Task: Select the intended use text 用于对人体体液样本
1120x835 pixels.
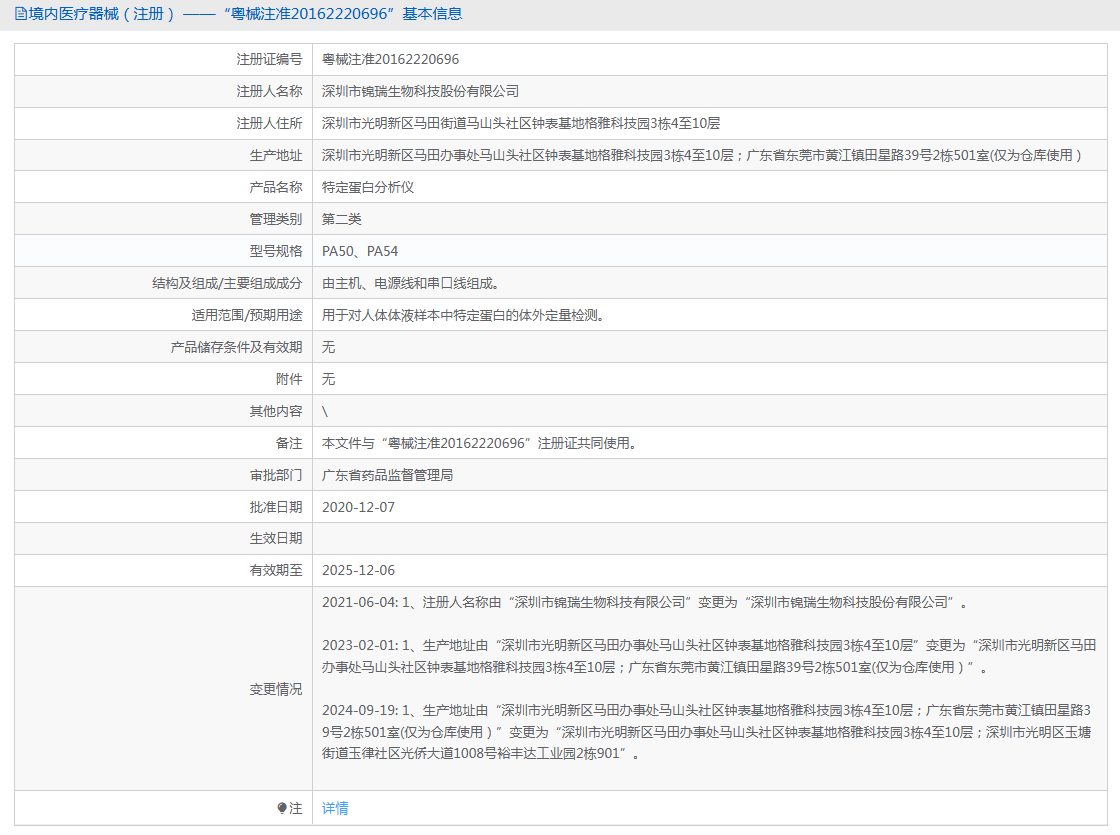Action: [x=381, y=315]
